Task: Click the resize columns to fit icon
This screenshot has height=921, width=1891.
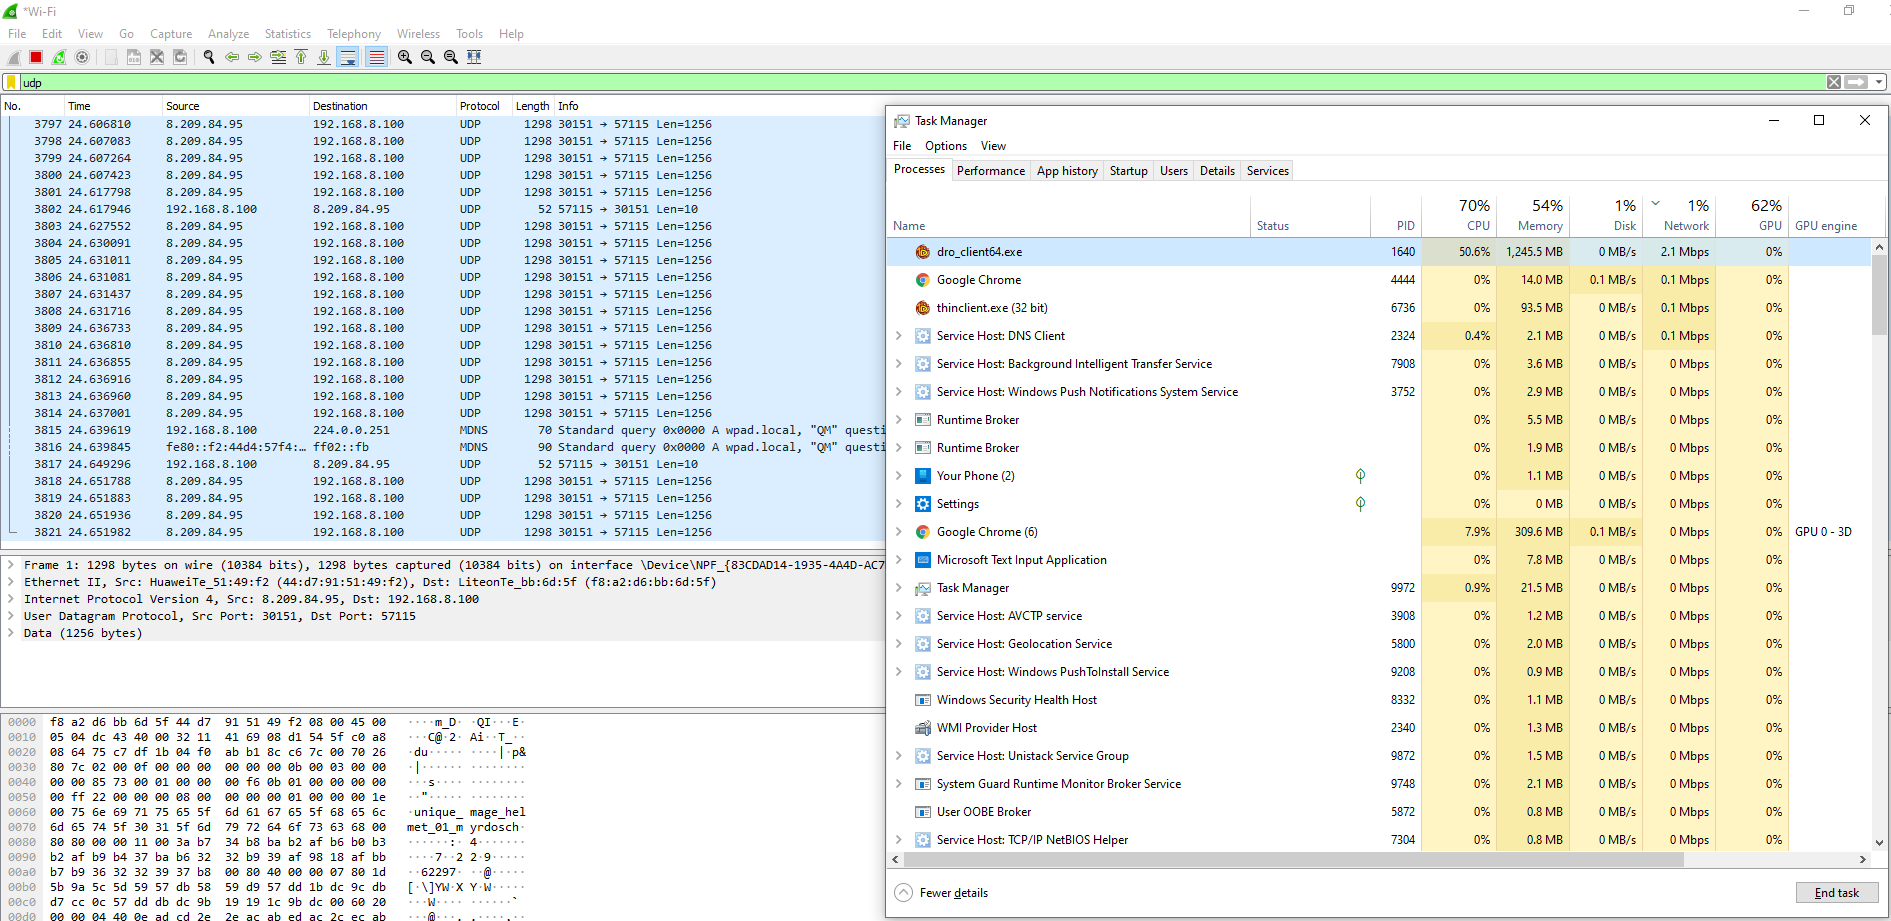Action: [x=474, y=57]
